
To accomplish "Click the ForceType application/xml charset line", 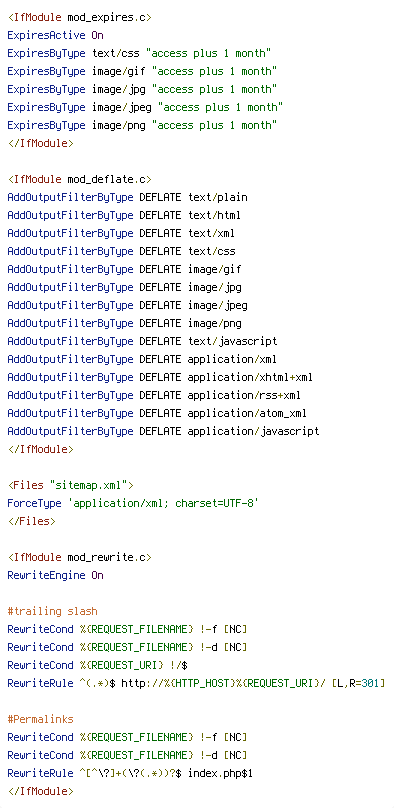I will coord(133,503).
